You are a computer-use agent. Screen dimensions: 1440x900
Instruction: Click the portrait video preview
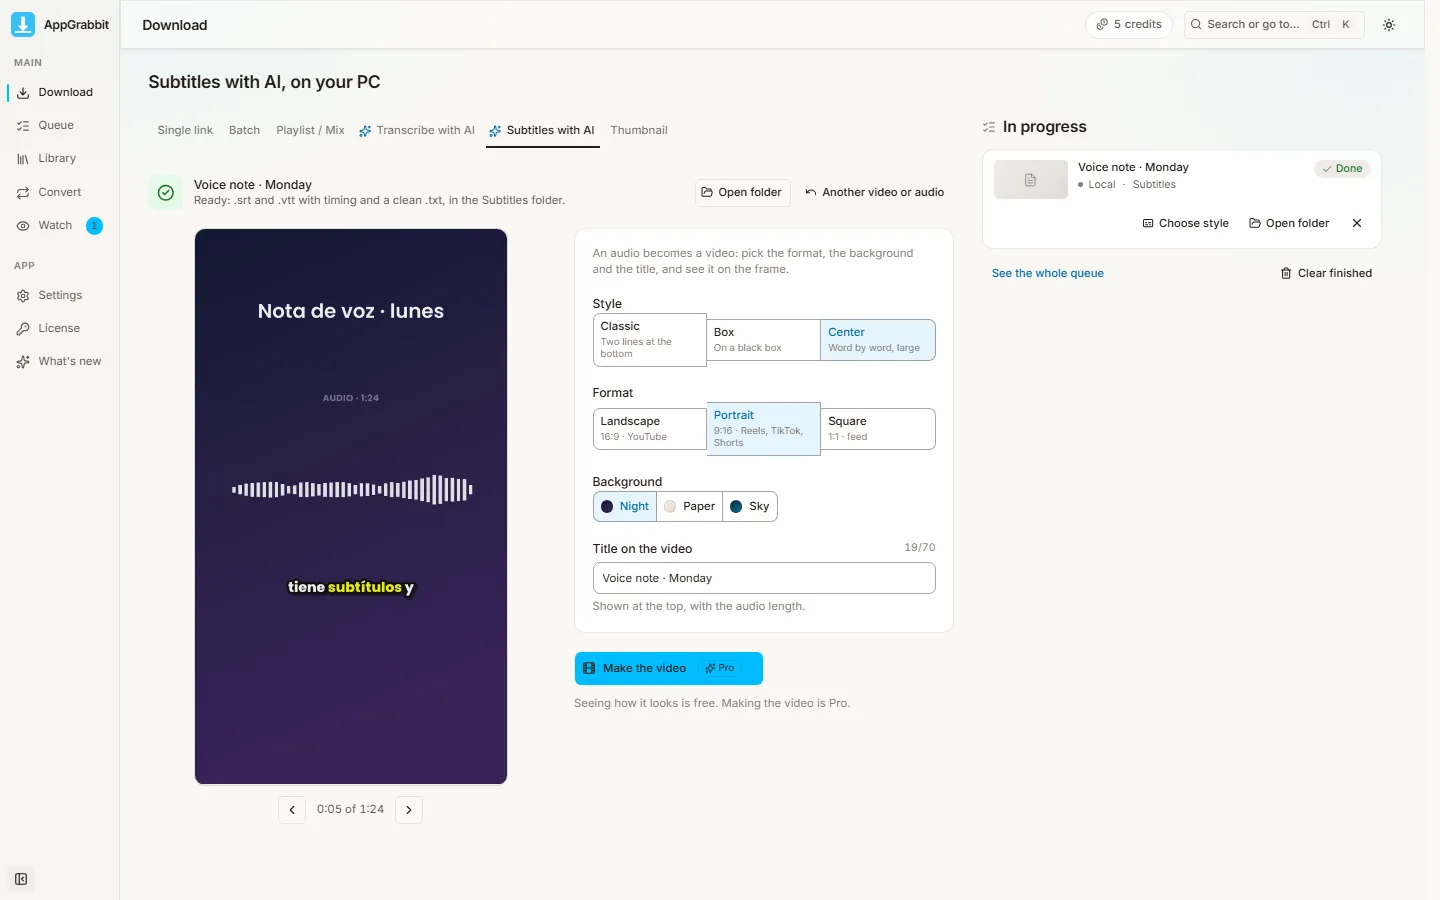click(x=351, y=506)
